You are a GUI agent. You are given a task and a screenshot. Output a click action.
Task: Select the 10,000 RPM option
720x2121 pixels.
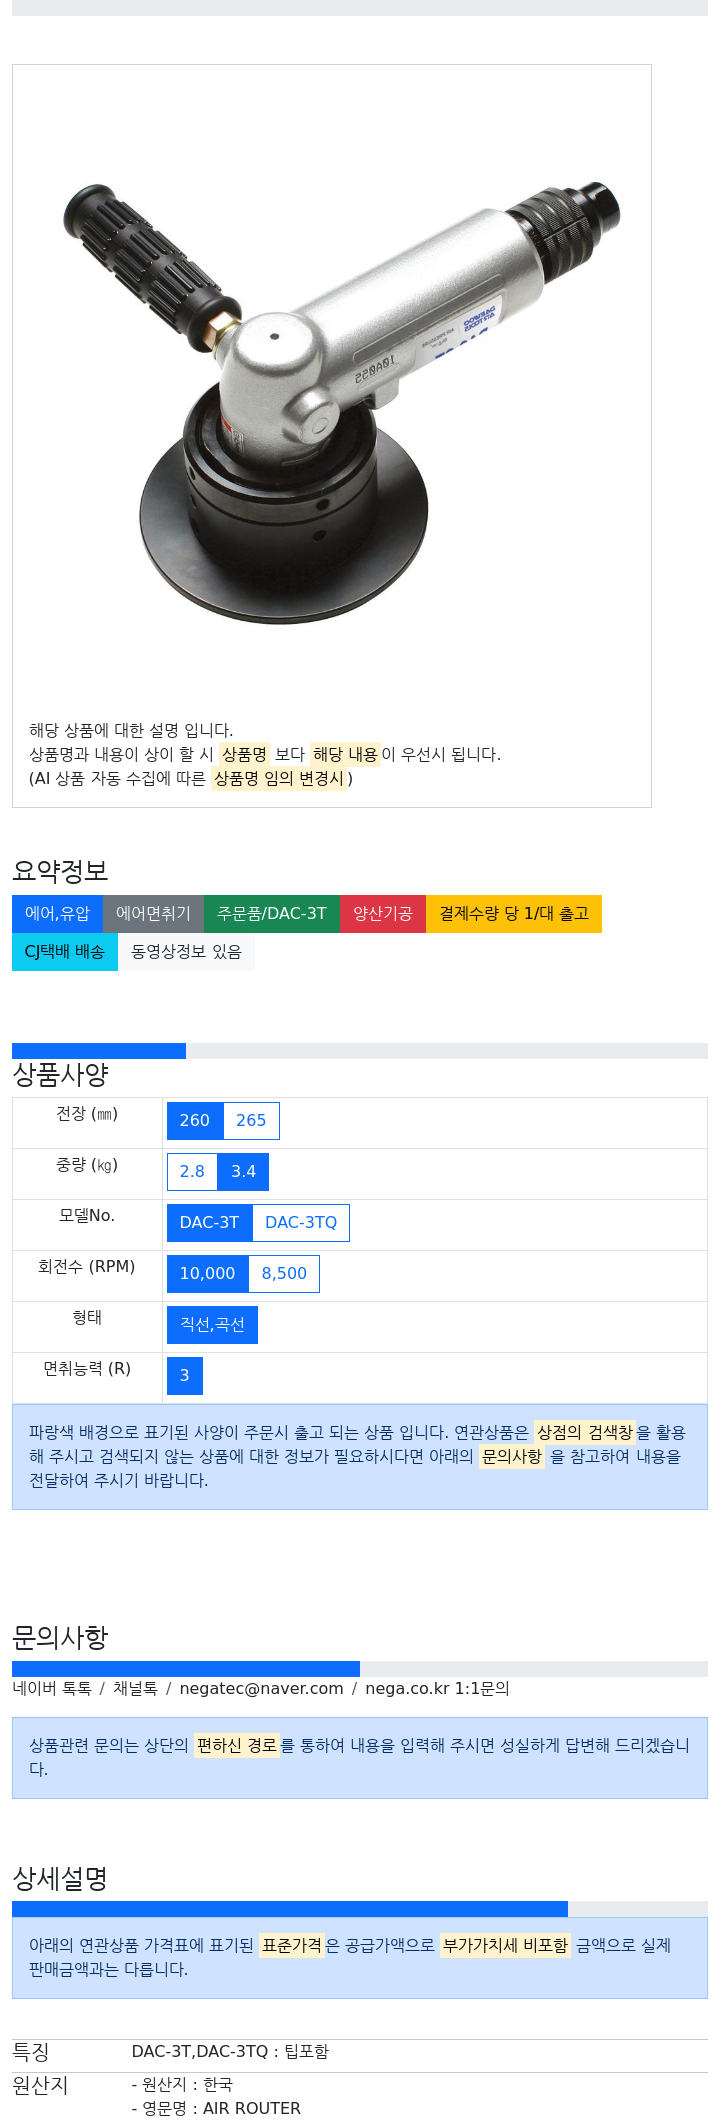[x=208, y=1274]
